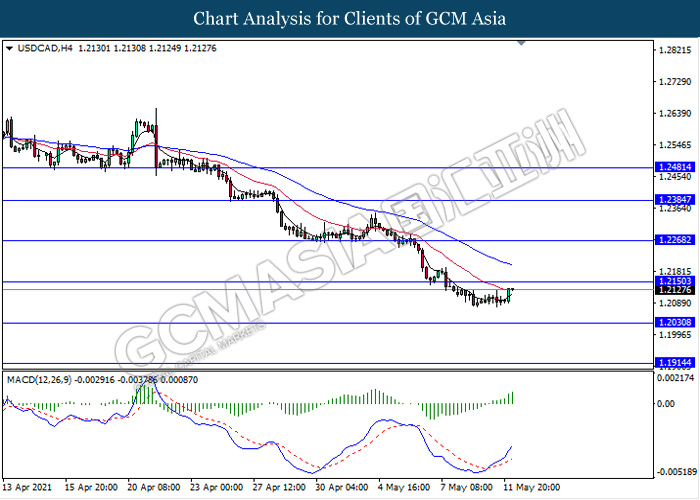Click the chart title mentioning GCM Asia
The height and width of the screenshot is (500, 700).
(x=350, y=19)
